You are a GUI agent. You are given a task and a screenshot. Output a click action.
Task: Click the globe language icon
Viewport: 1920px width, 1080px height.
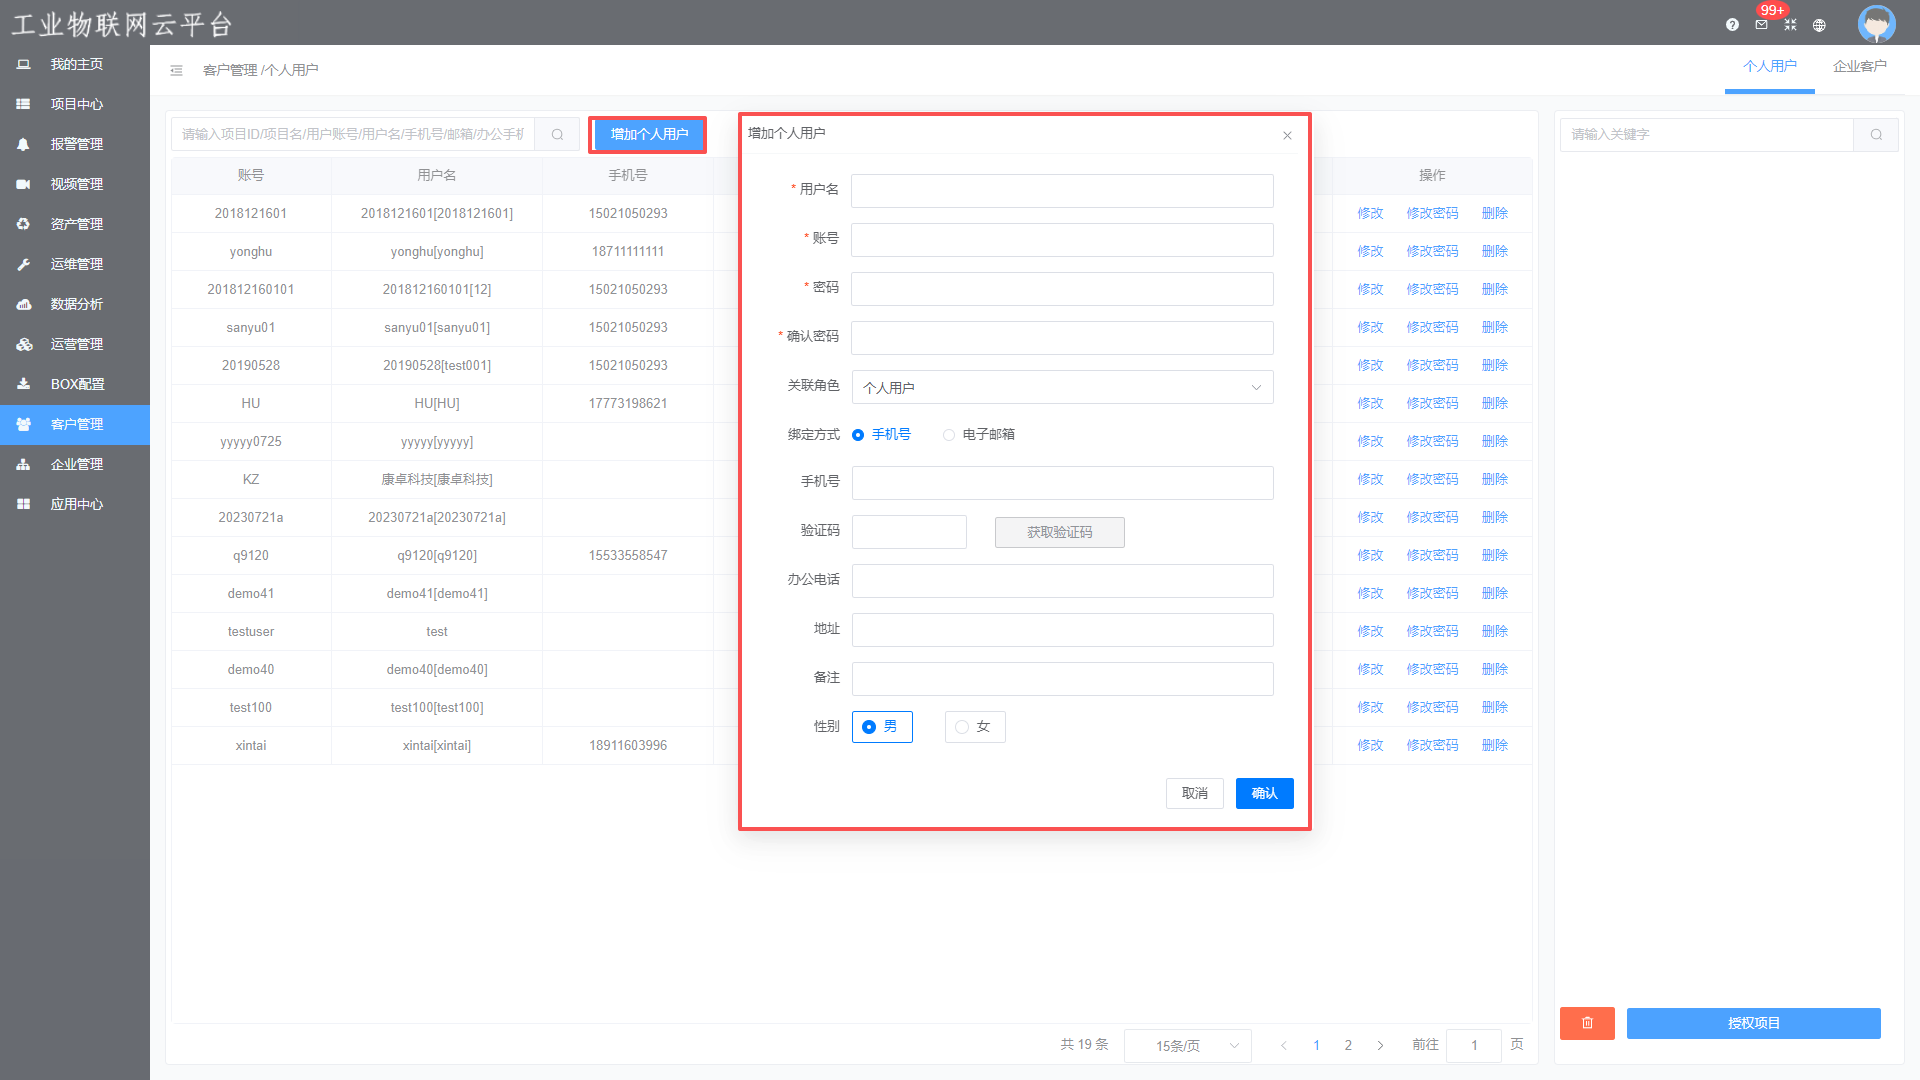click(x=1819, y=25)
